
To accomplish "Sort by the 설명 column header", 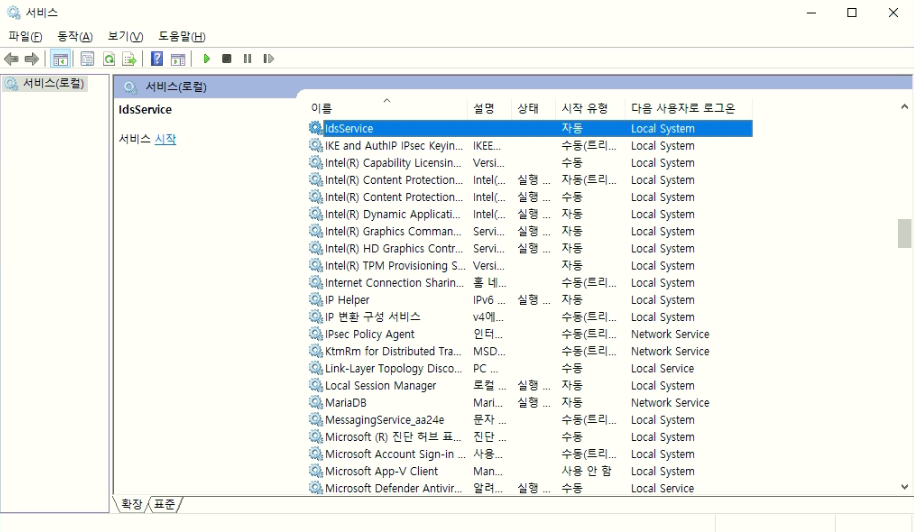I will 489,108.
